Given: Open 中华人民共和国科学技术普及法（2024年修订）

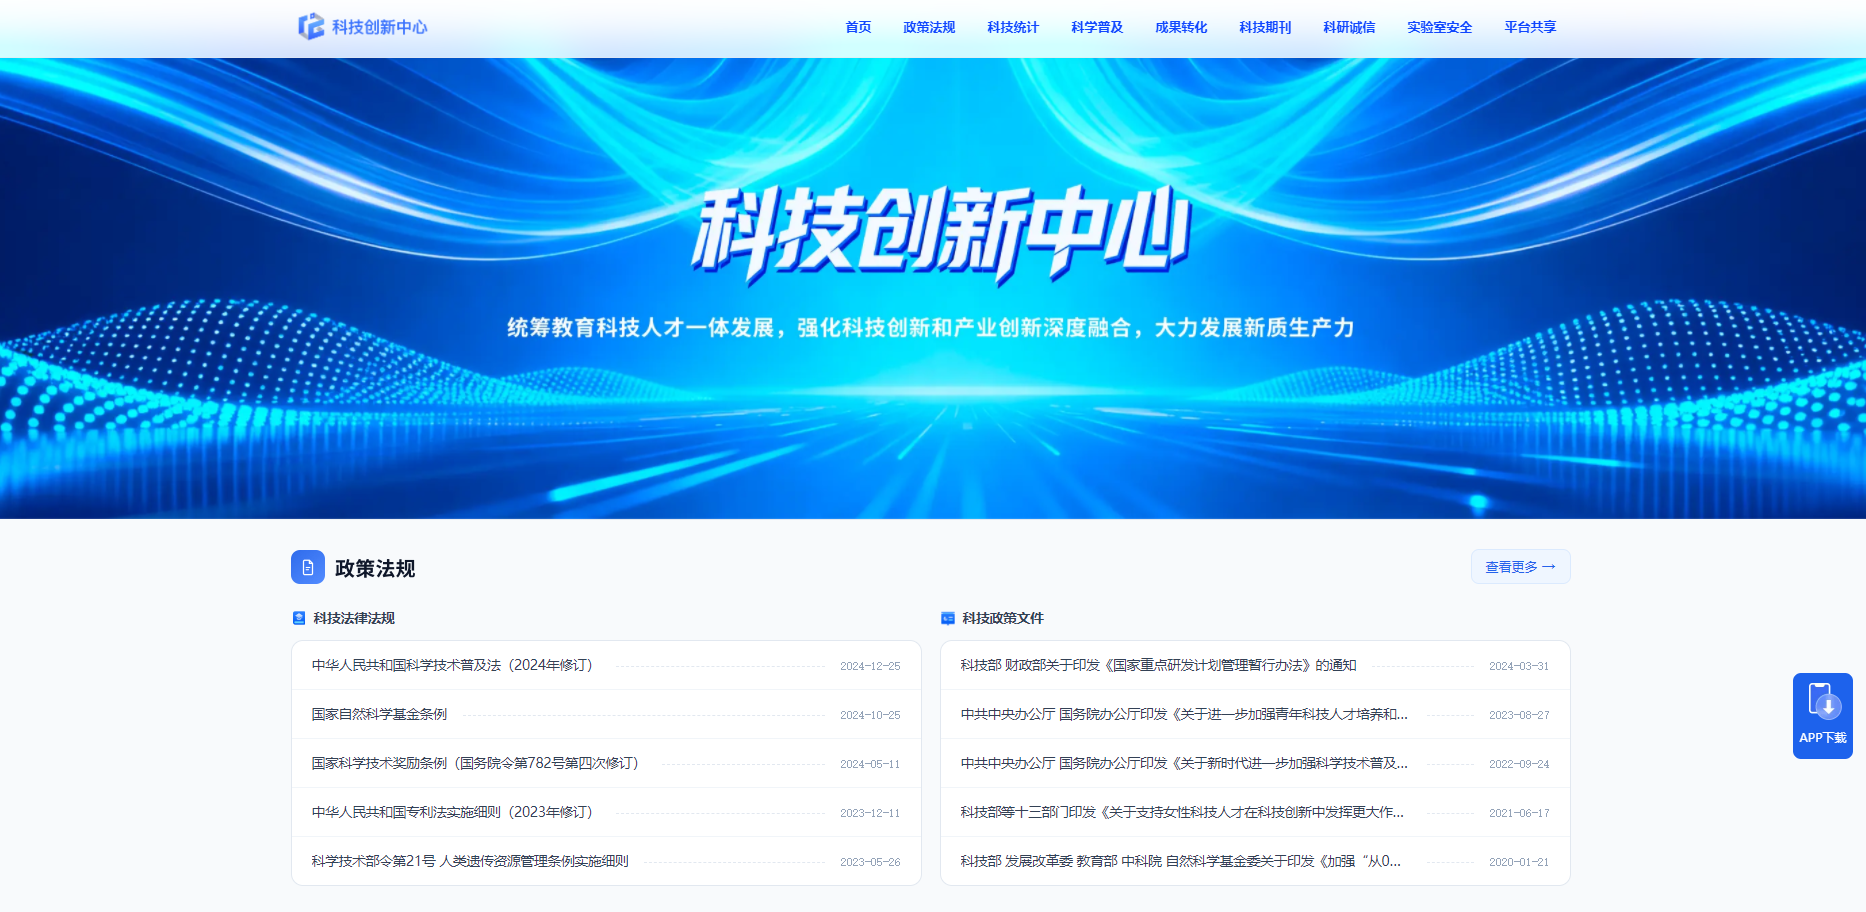Looking at the screenshot, I should coord(450,665).
